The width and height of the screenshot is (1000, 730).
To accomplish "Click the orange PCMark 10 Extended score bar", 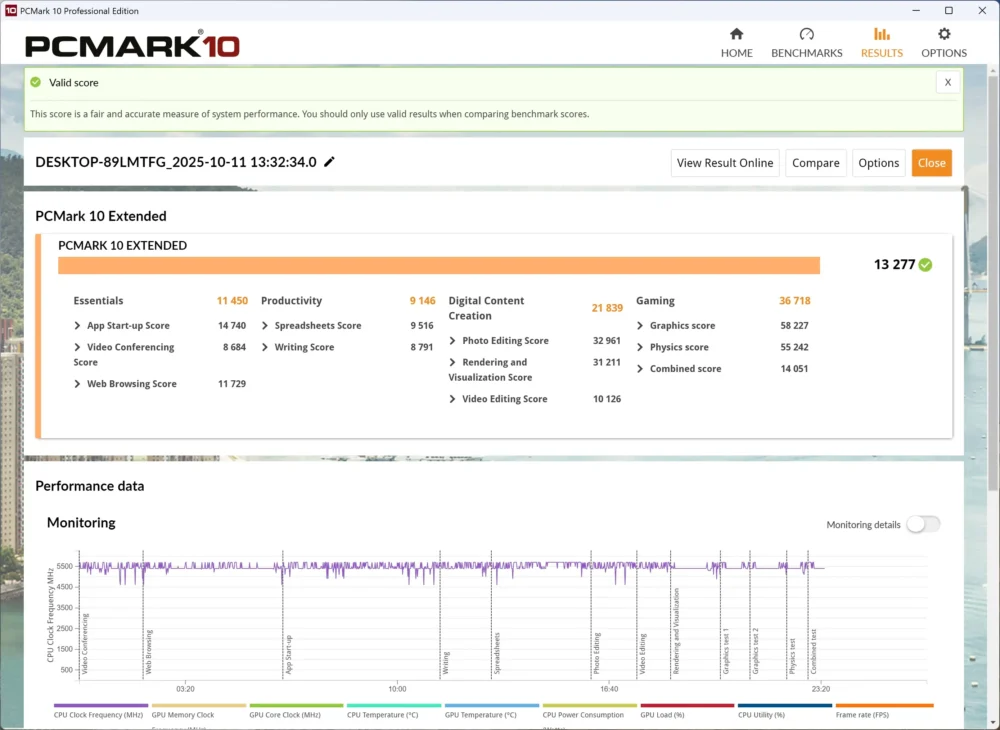I will click(439, 265).
